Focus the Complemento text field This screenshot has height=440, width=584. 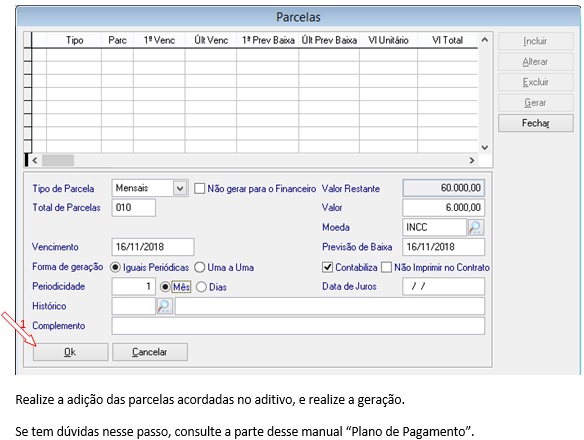[x=298, y=326]
